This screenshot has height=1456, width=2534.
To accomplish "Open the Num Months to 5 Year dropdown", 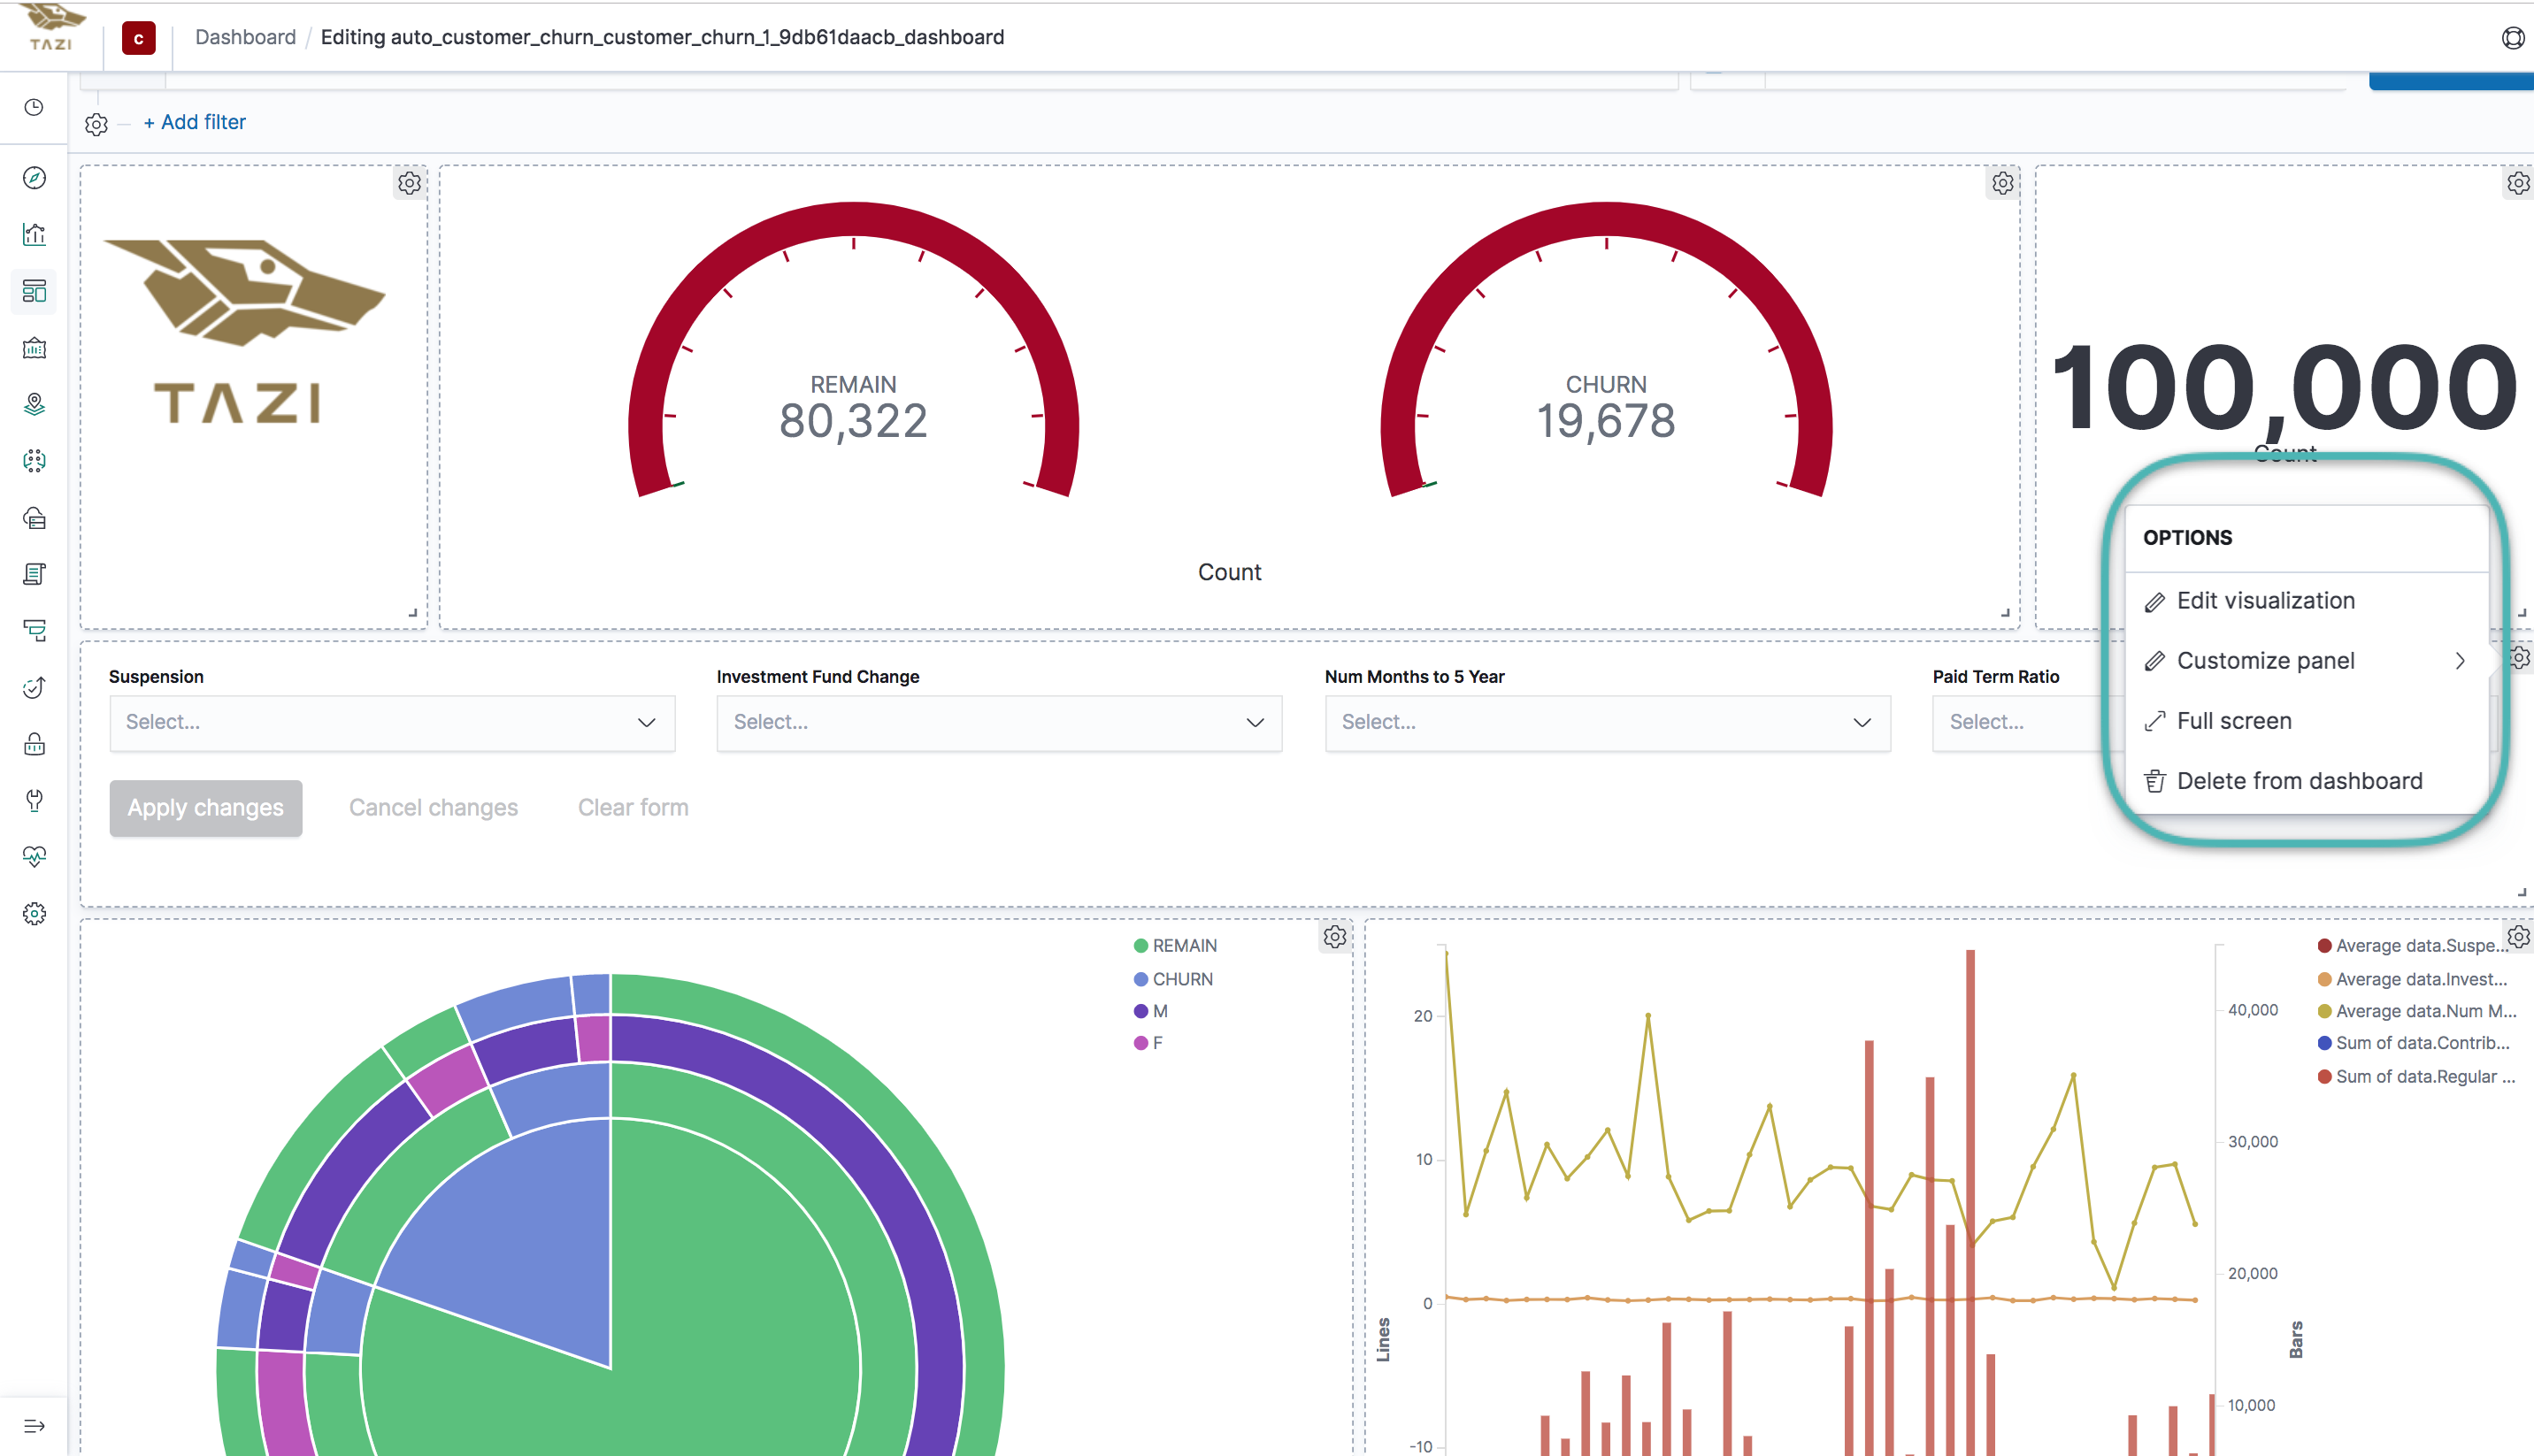I will (1607, 722).
